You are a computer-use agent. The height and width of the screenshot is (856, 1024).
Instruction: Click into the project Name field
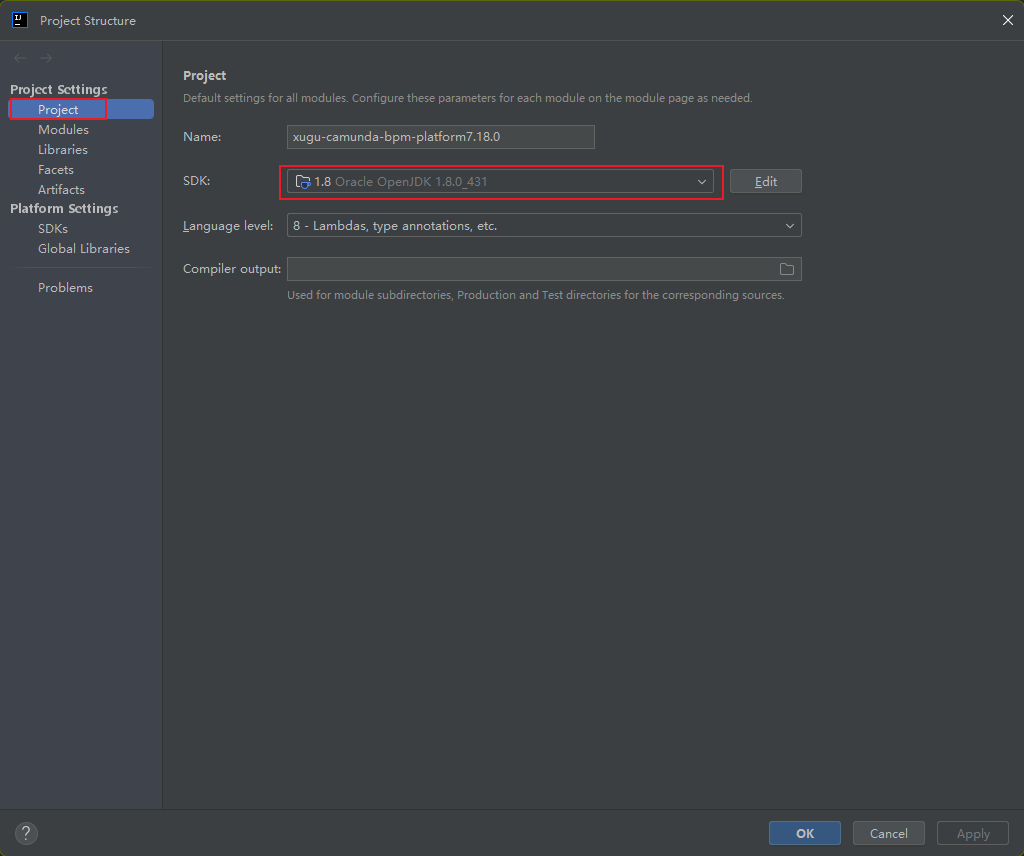coord(440,137)
